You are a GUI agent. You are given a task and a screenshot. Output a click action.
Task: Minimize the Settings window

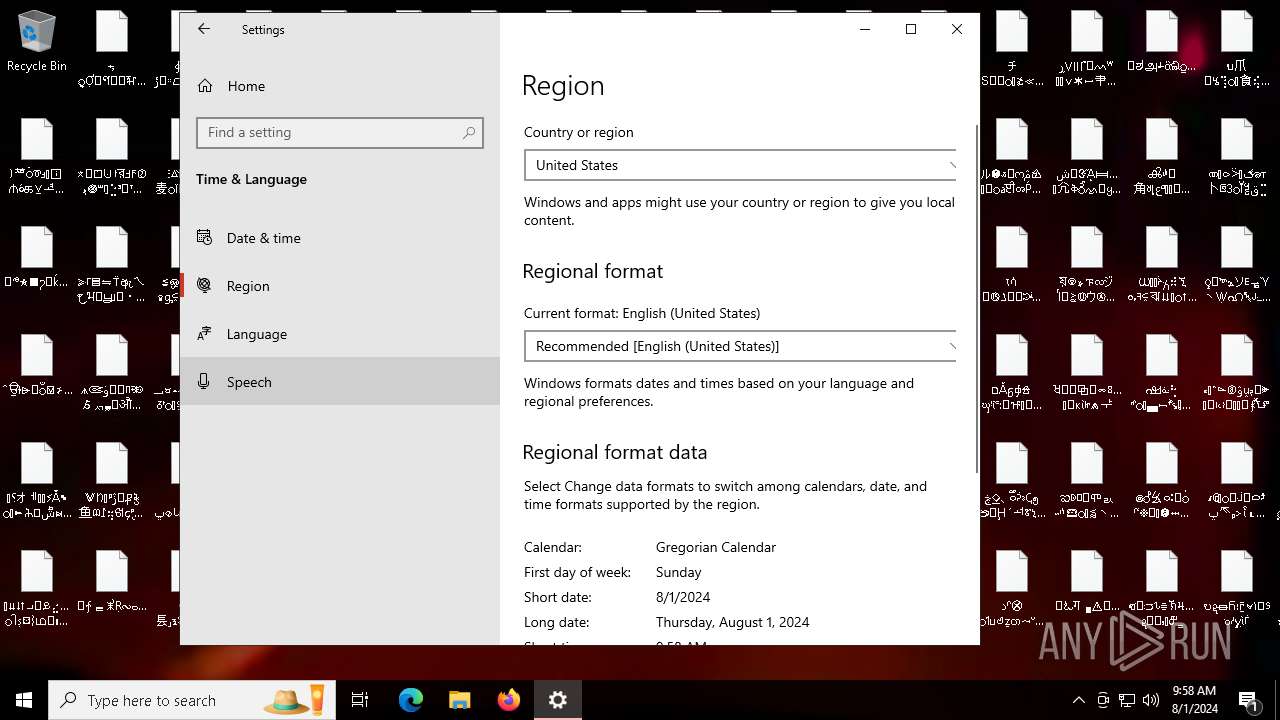865,29
